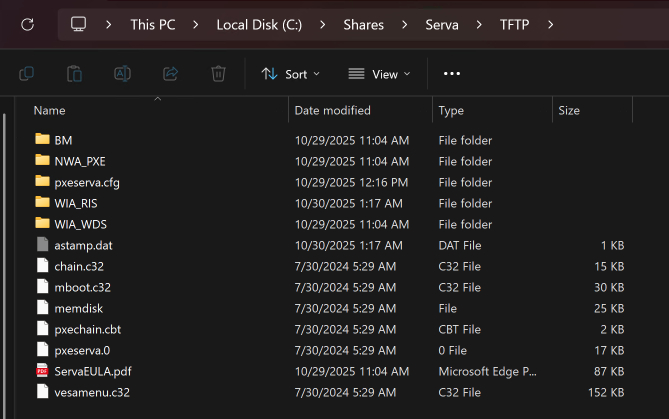Open the See more three-dots menu
This screenshot has width=669, height=419.
click(x=451, y=74)
